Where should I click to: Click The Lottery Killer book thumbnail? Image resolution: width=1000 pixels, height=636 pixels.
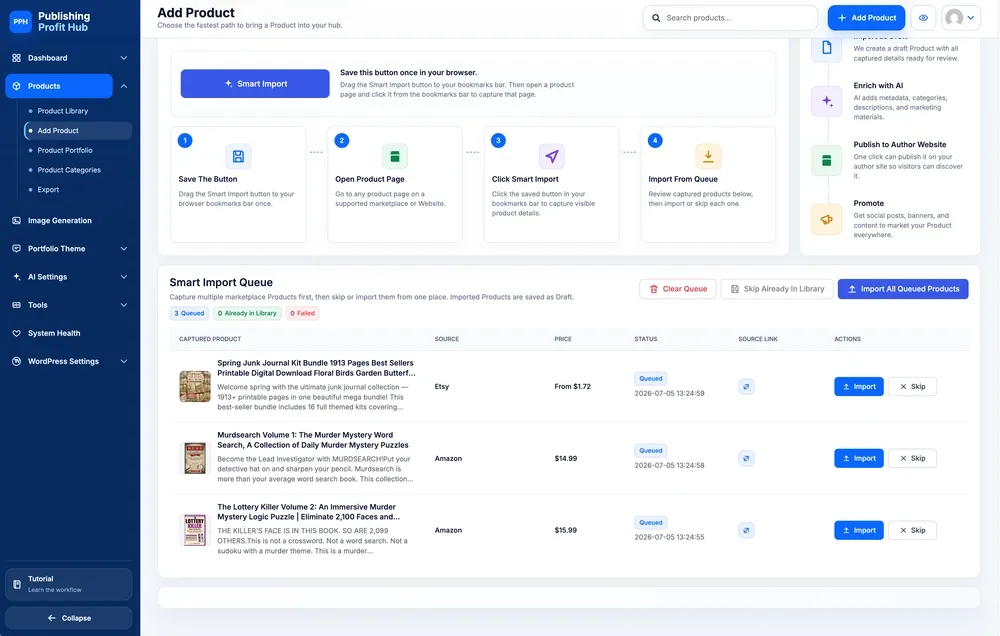(x=195, y=531)
